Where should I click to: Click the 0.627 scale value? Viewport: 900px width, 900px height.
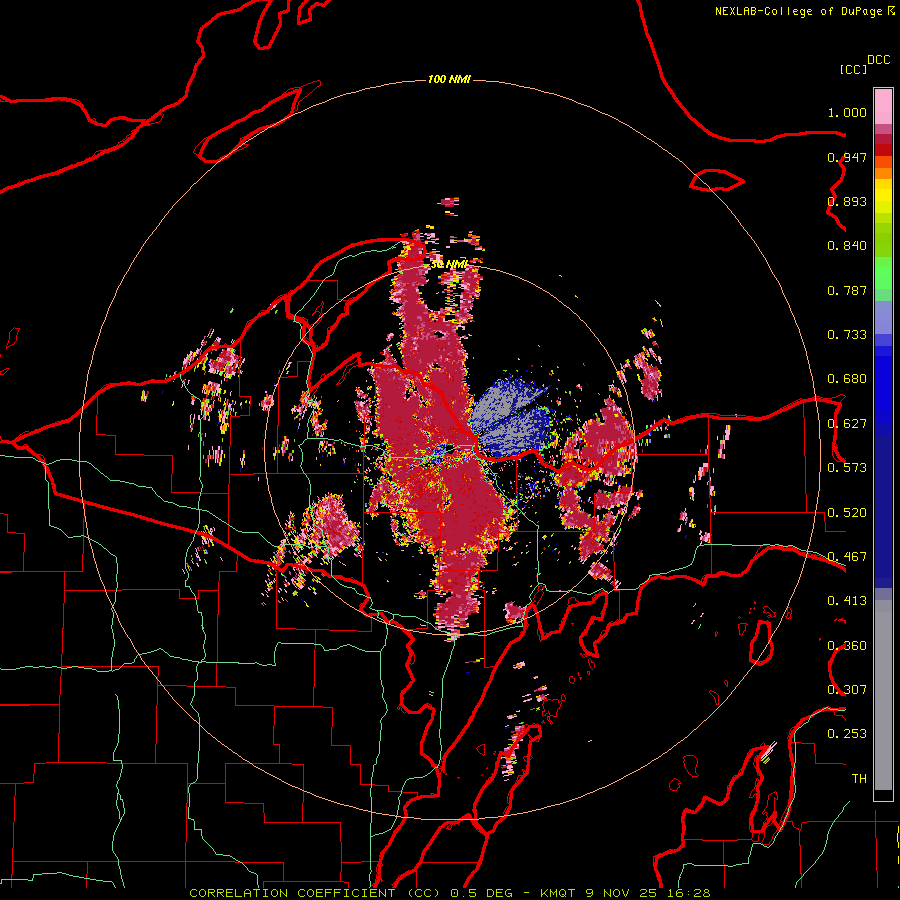(847, 424)
